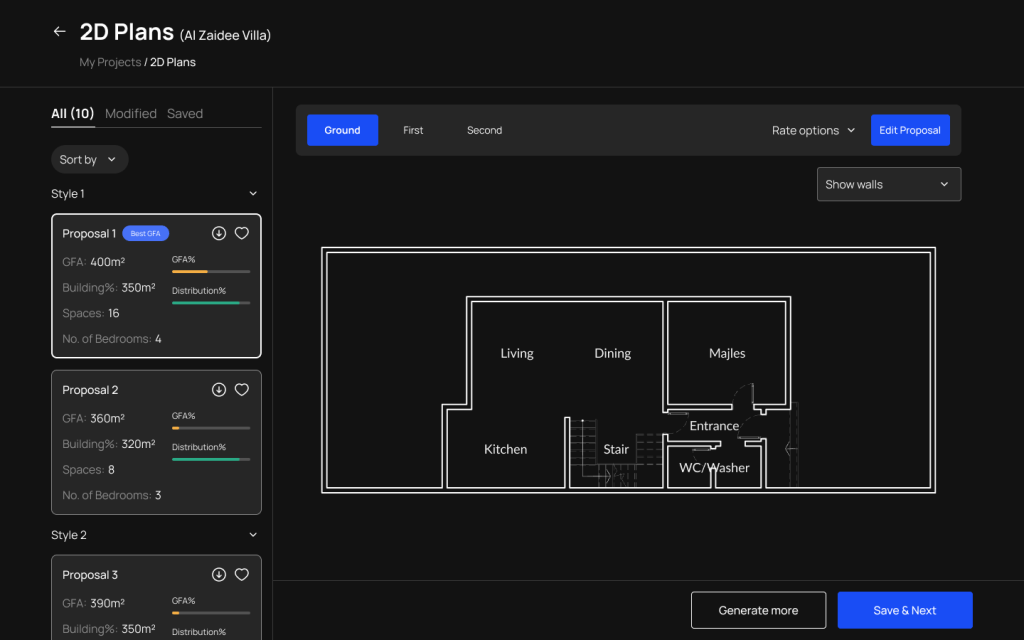Favorite Proposal 1 with the heart icon

pyautogui.click(x=241, y=233)
